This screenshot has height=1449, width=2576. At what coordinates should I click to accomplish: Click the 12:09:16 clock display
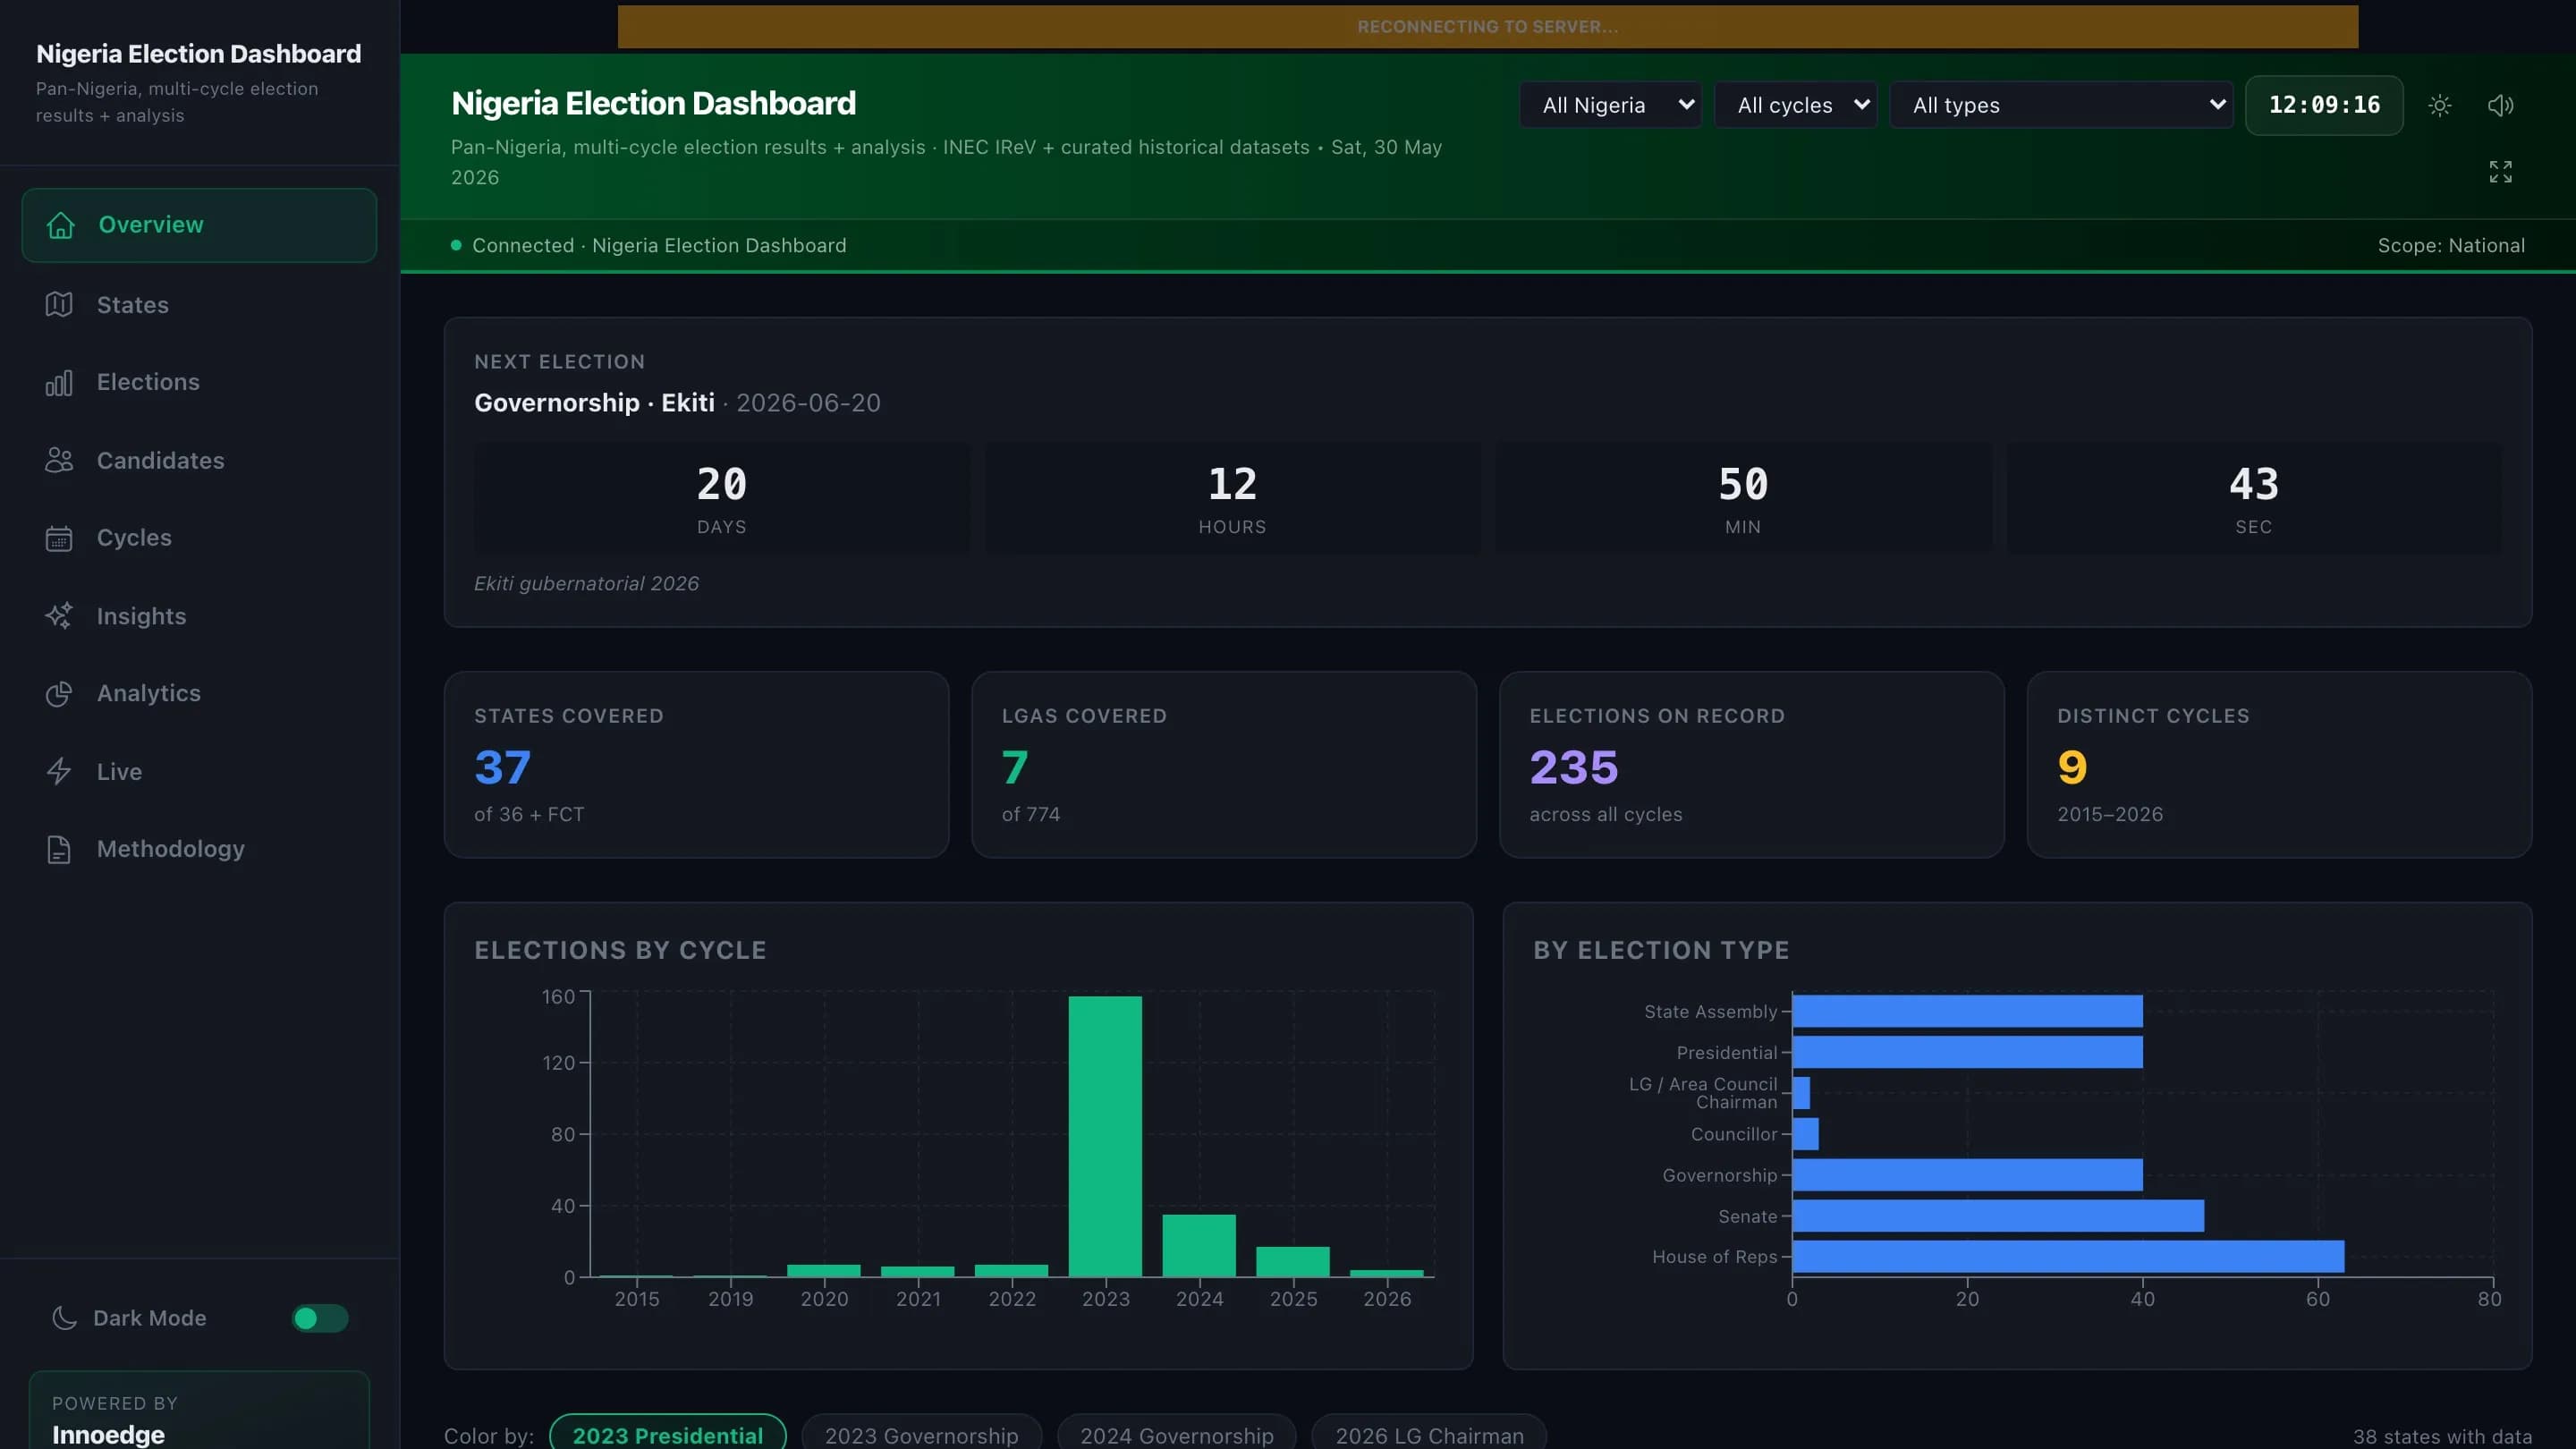coord(2324,105)
